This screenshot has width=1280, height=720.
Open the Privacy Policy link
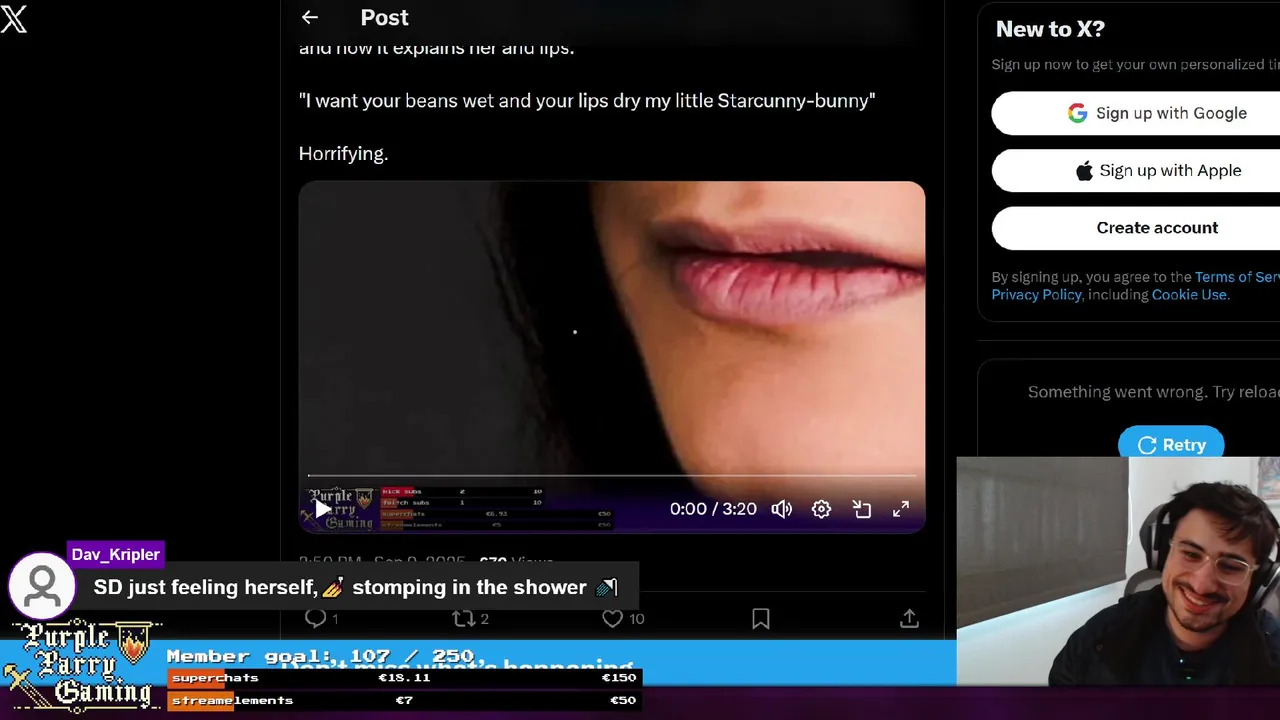pyautogui.click(x=1036, y=294)
